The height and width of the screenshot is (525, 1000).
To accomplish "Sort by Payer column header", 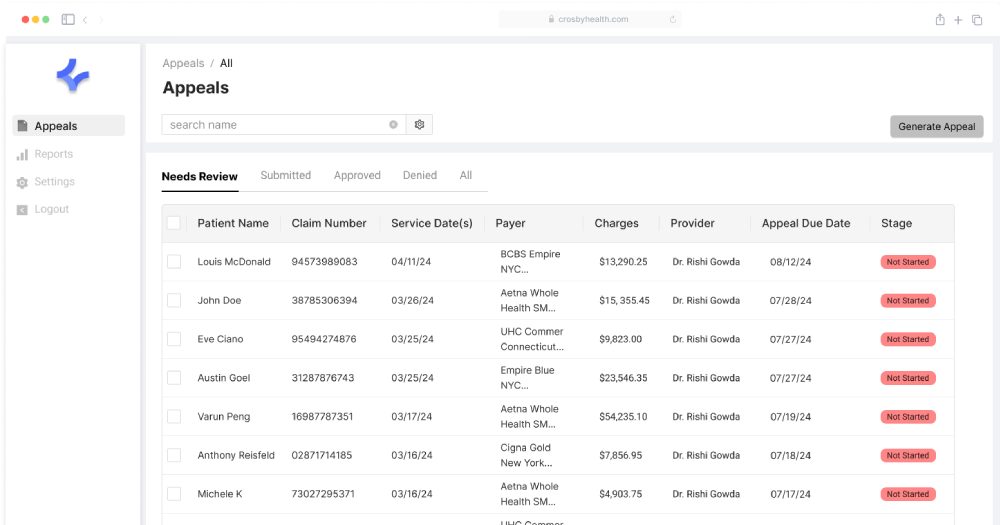I will [x=510, y=223].
